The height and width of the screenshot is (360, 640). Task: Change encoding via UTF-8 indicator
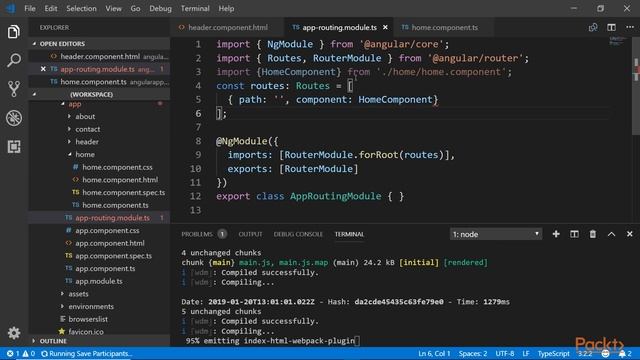tap(505, 353)
